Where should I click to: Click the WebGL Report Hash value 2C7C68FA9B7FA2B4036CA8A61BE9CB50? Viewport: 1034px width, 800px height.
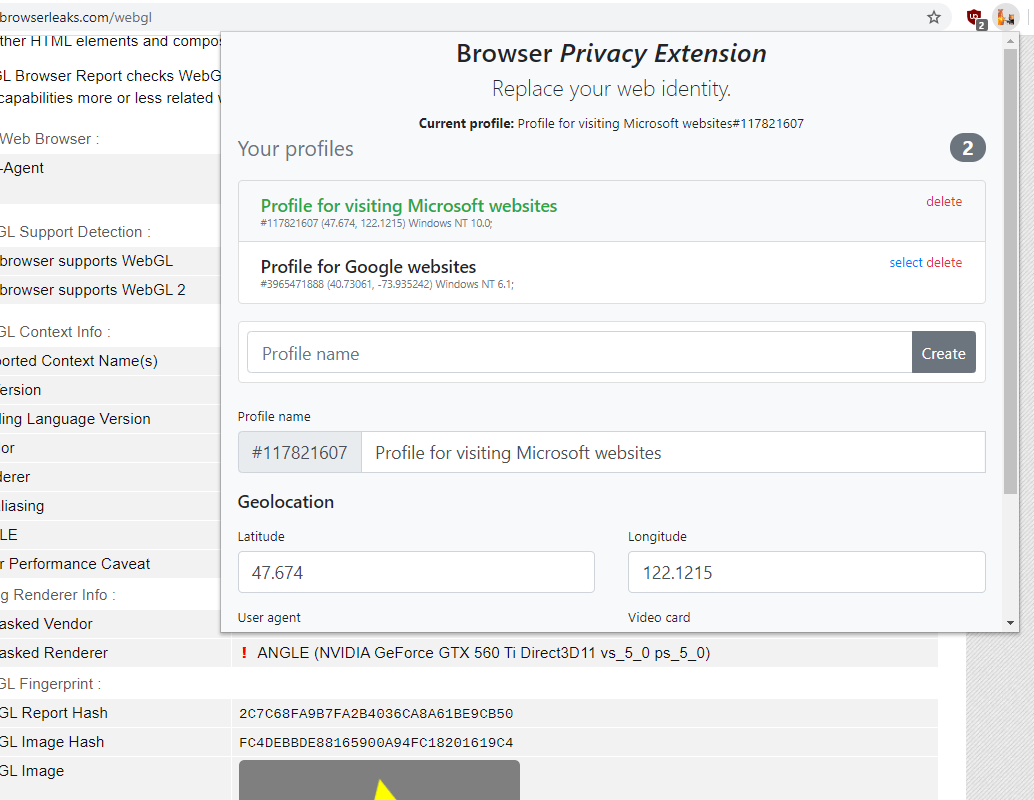pos(376,714)
